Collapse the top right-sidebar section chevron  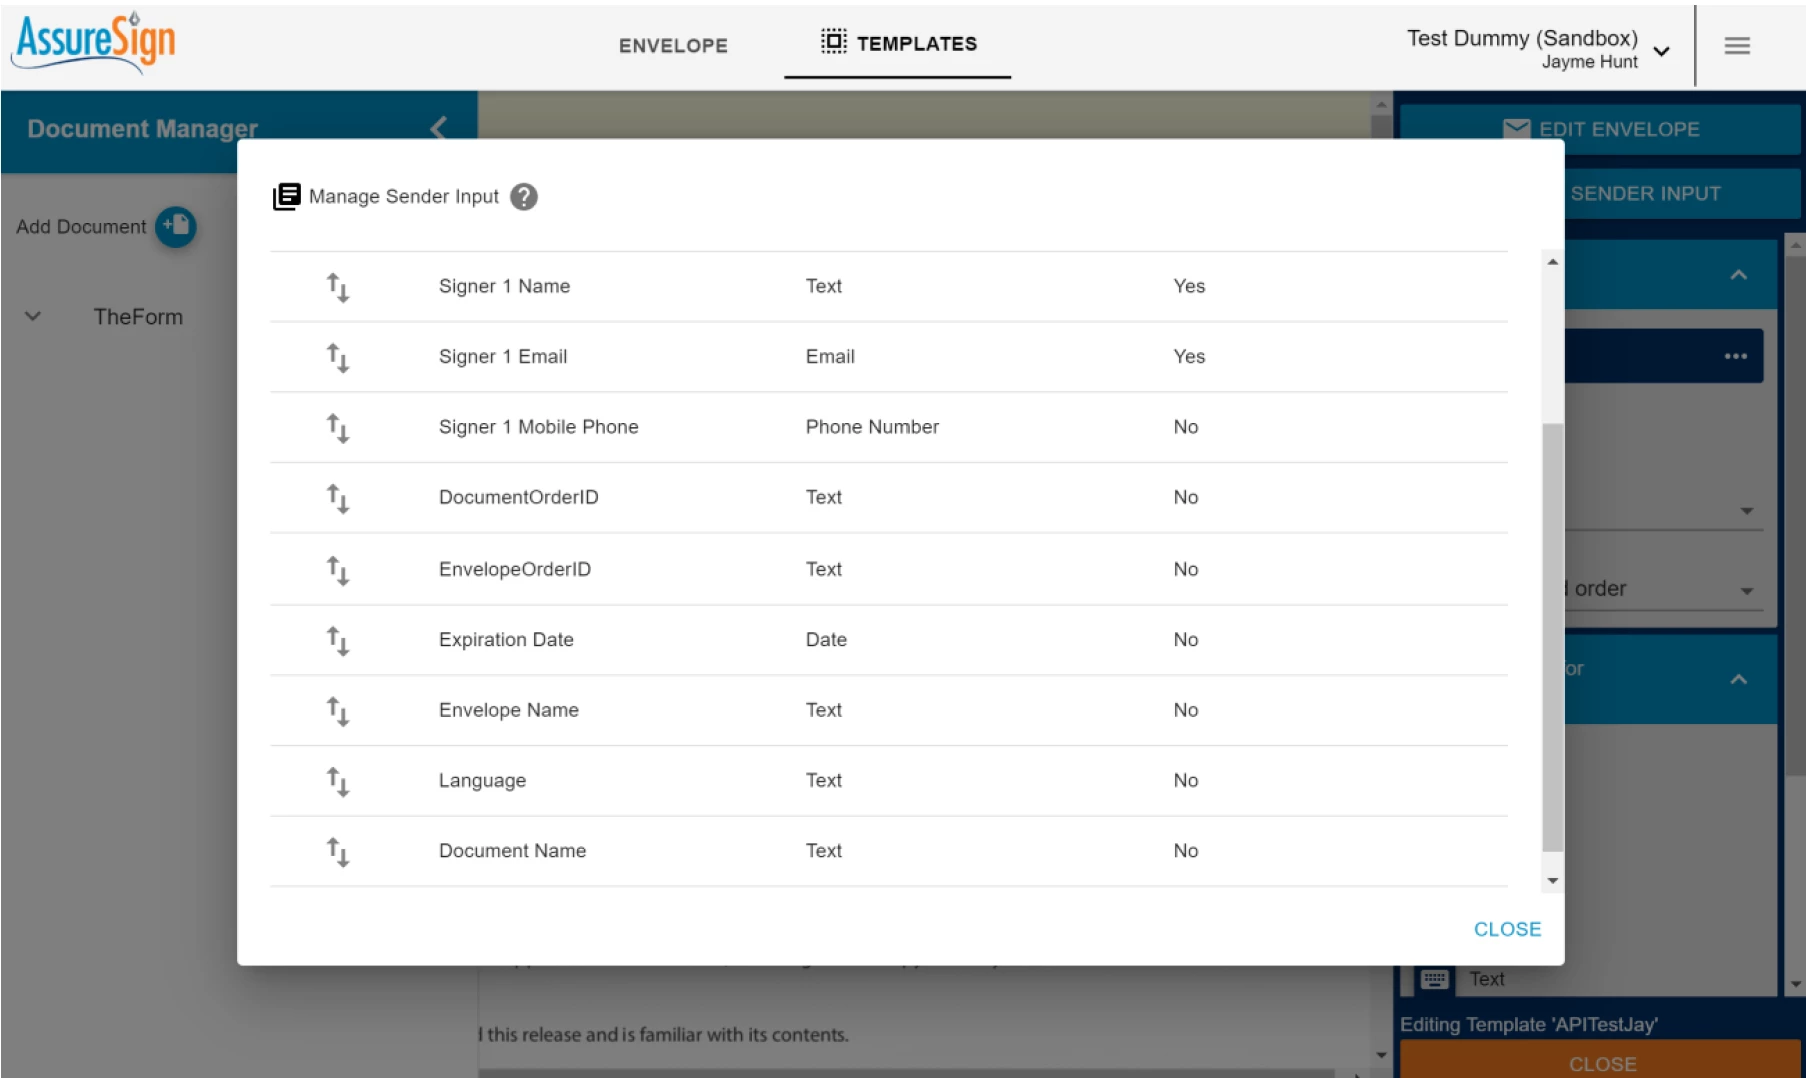click(1739, 275)
